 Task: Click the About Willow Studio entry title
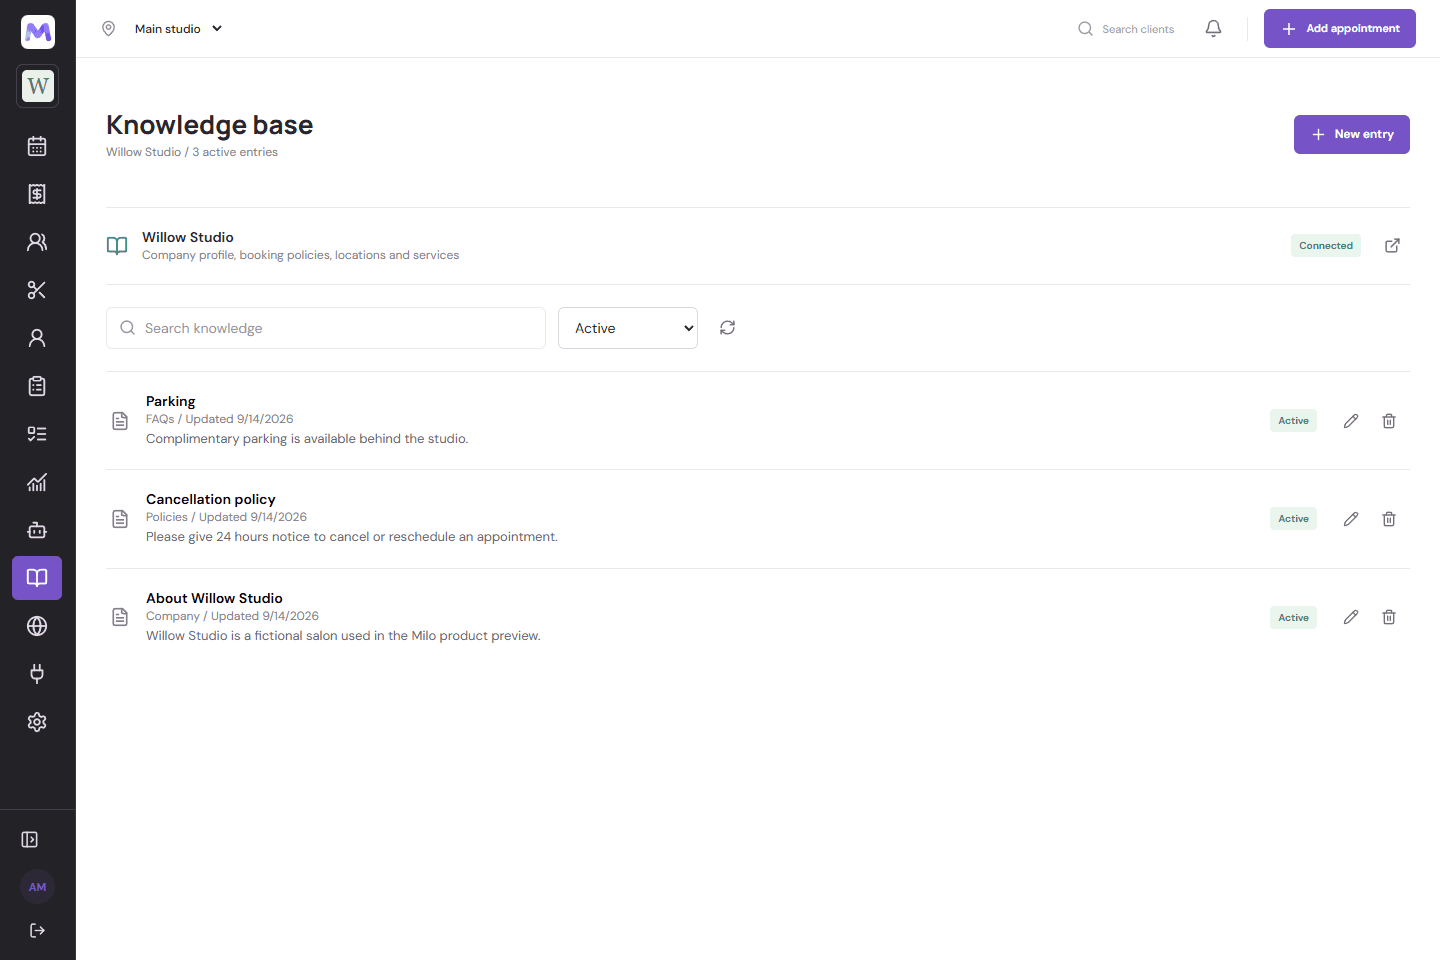[214, 598]
